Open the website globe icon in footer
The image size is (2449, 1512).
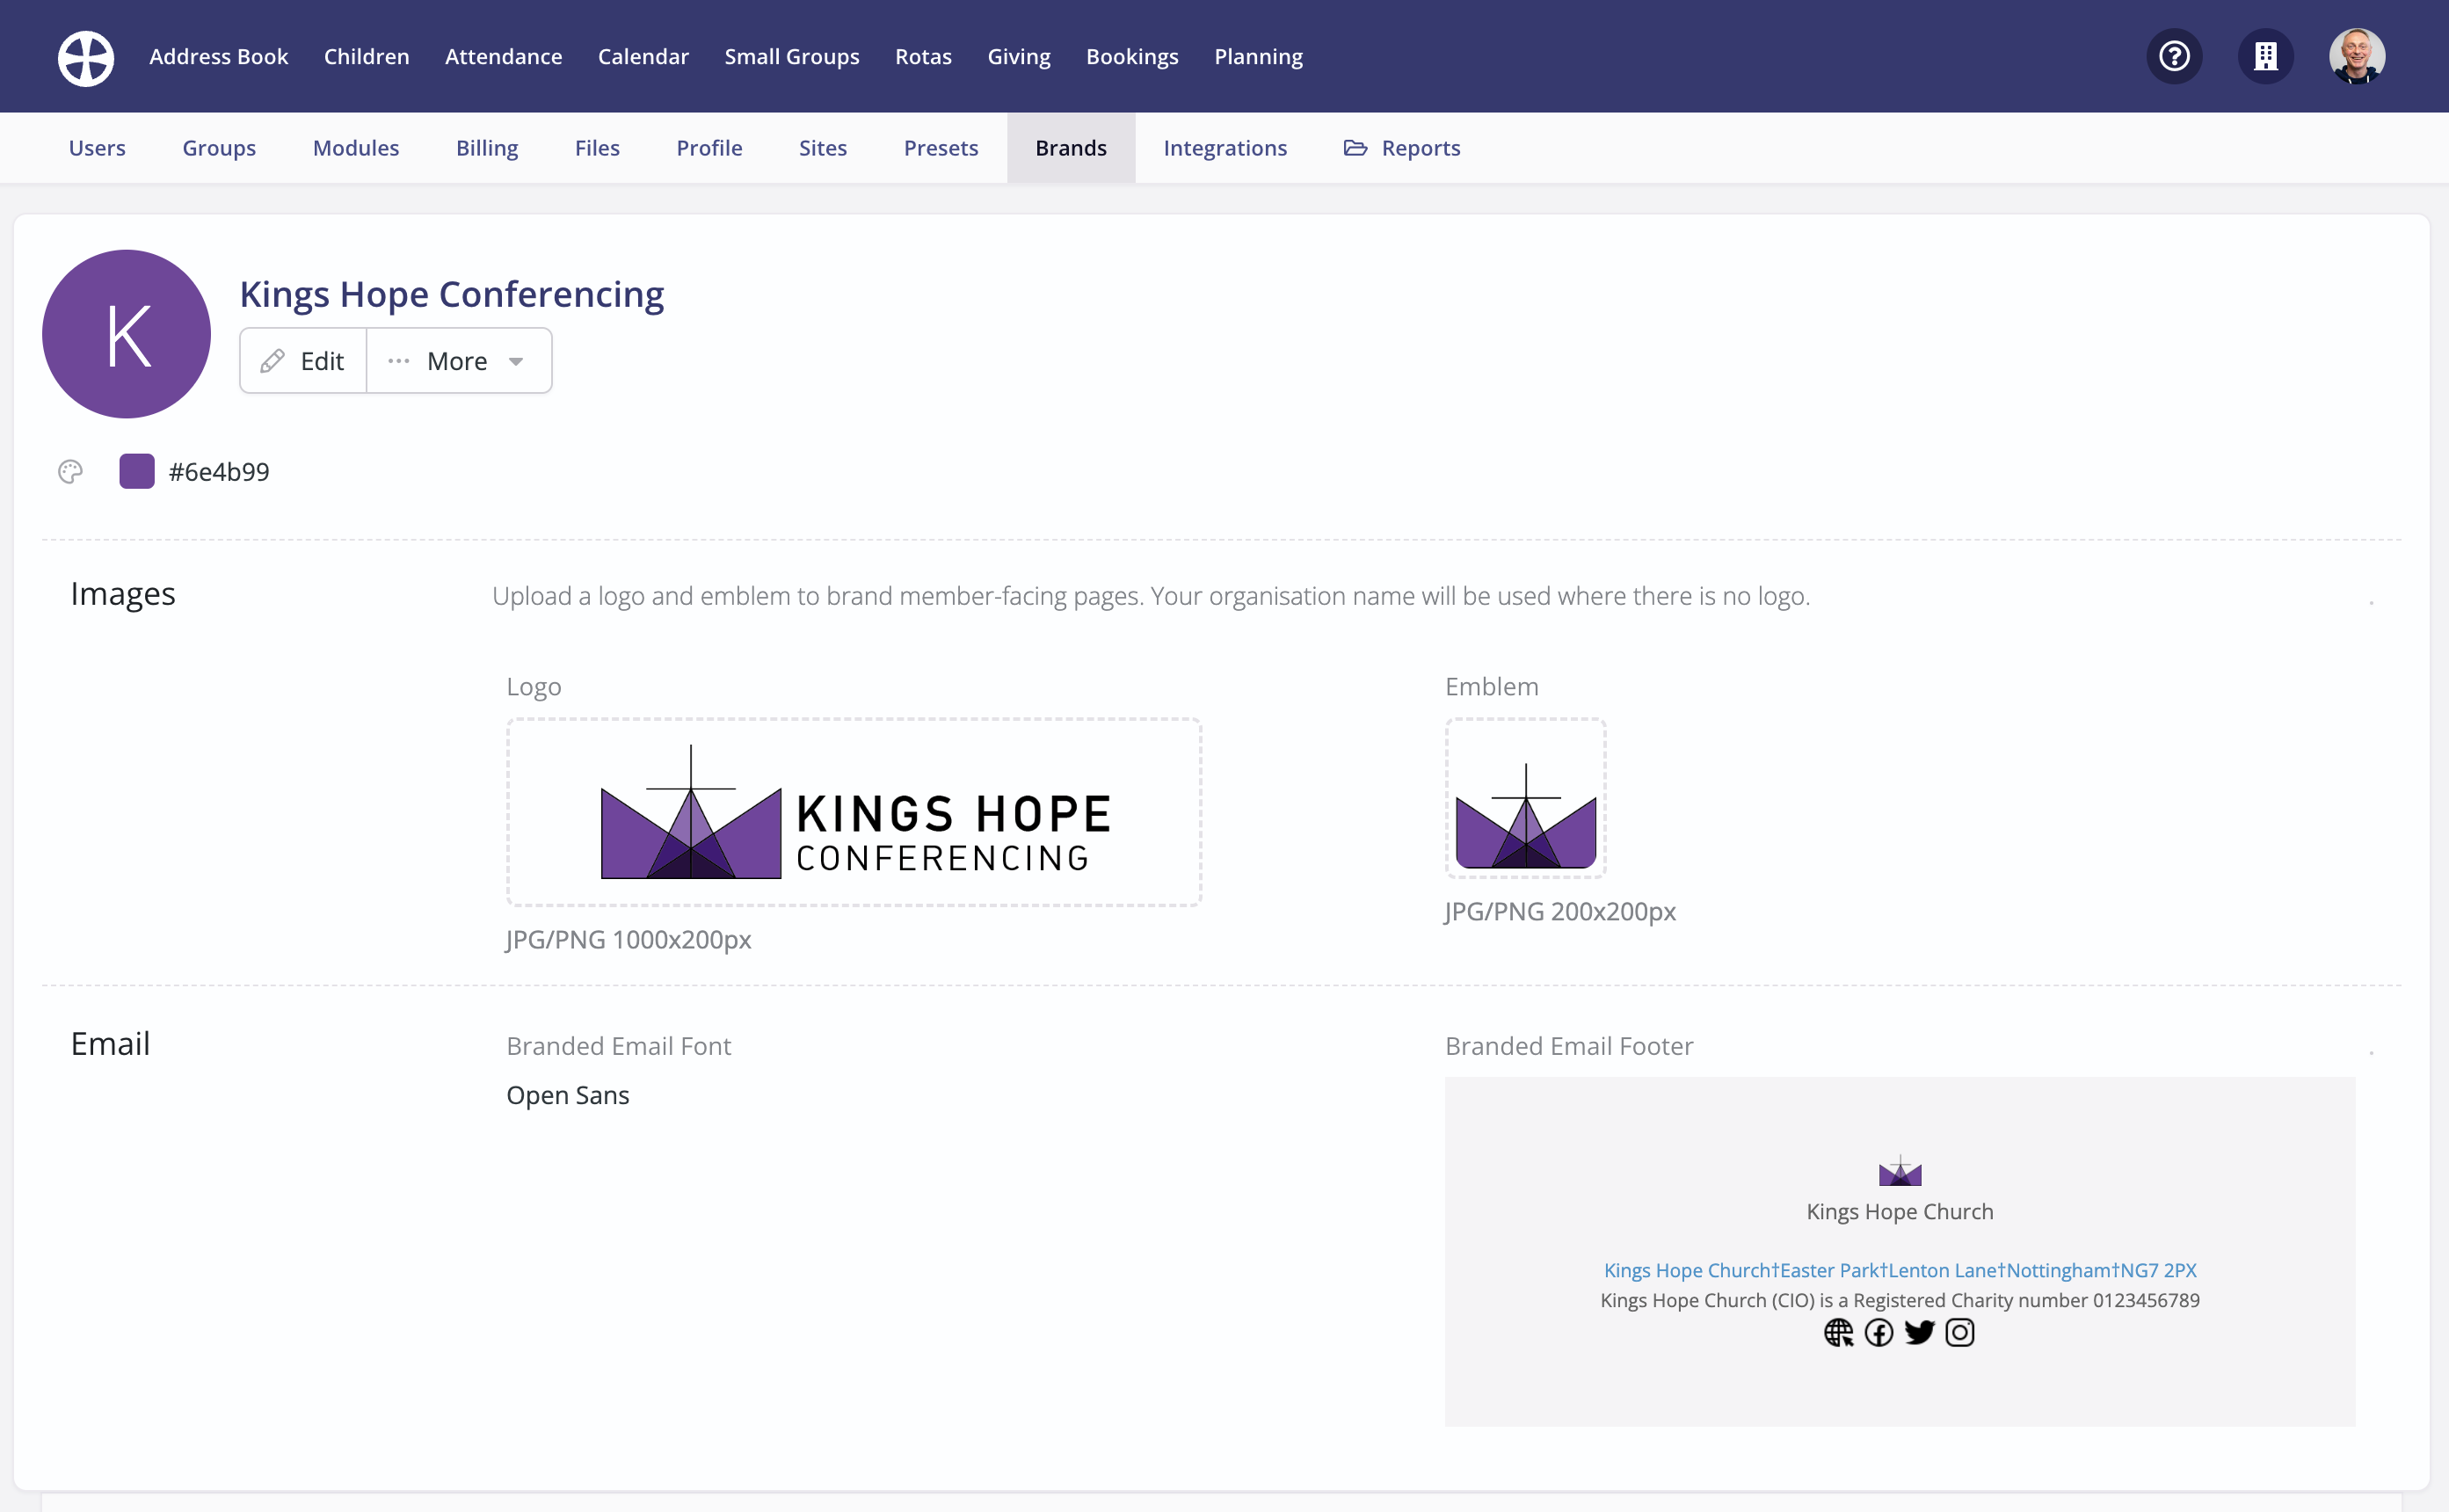(1838, 1333)
